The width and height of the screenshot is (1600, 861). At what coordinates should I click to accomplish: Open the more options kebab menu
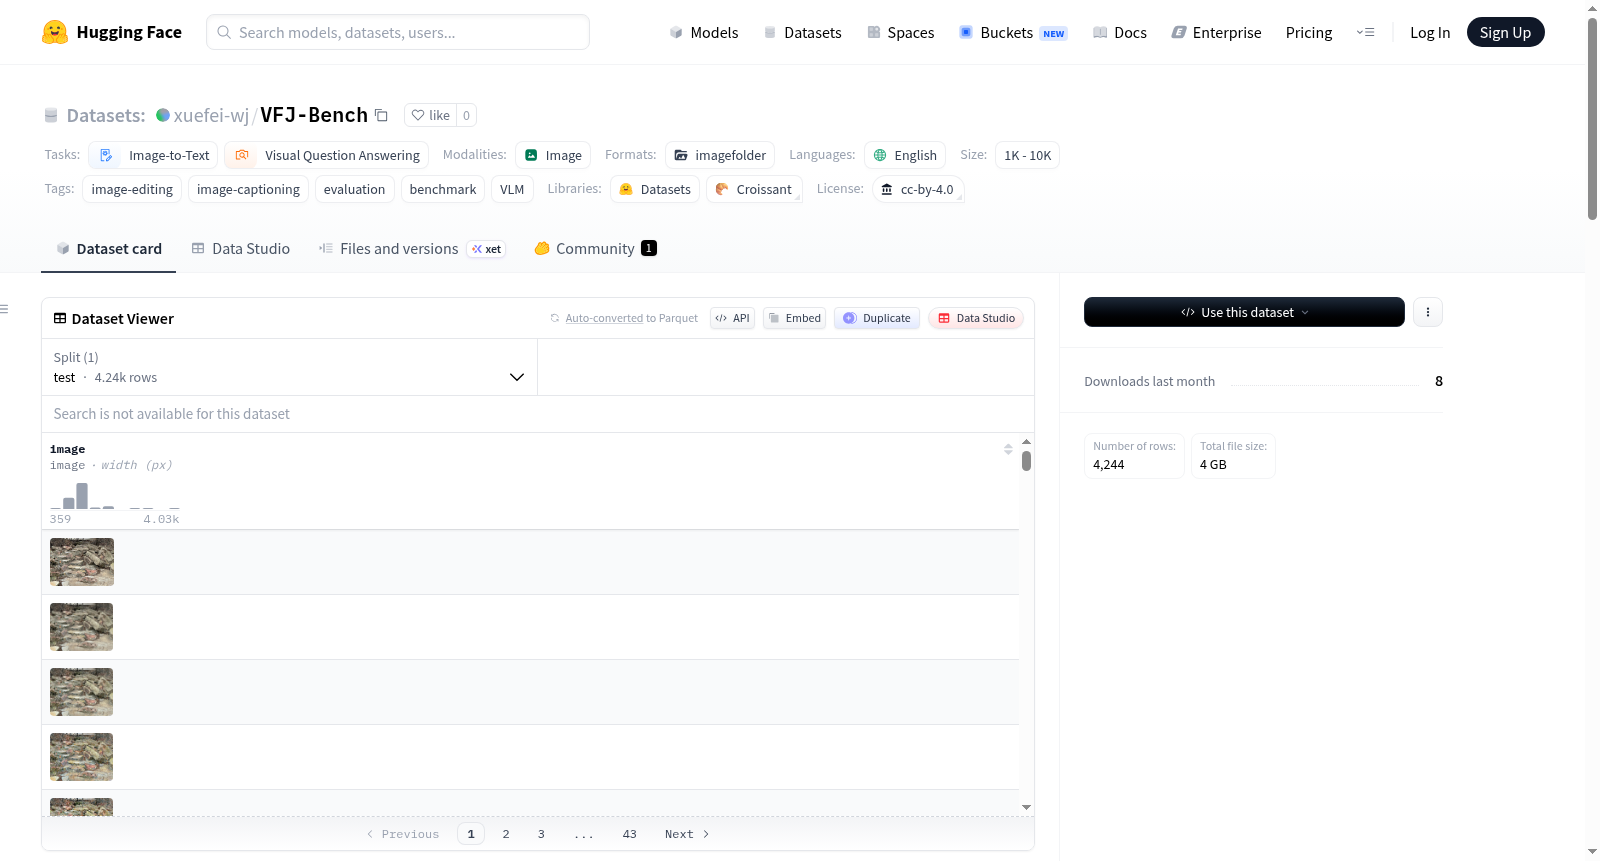[1428, 312]
